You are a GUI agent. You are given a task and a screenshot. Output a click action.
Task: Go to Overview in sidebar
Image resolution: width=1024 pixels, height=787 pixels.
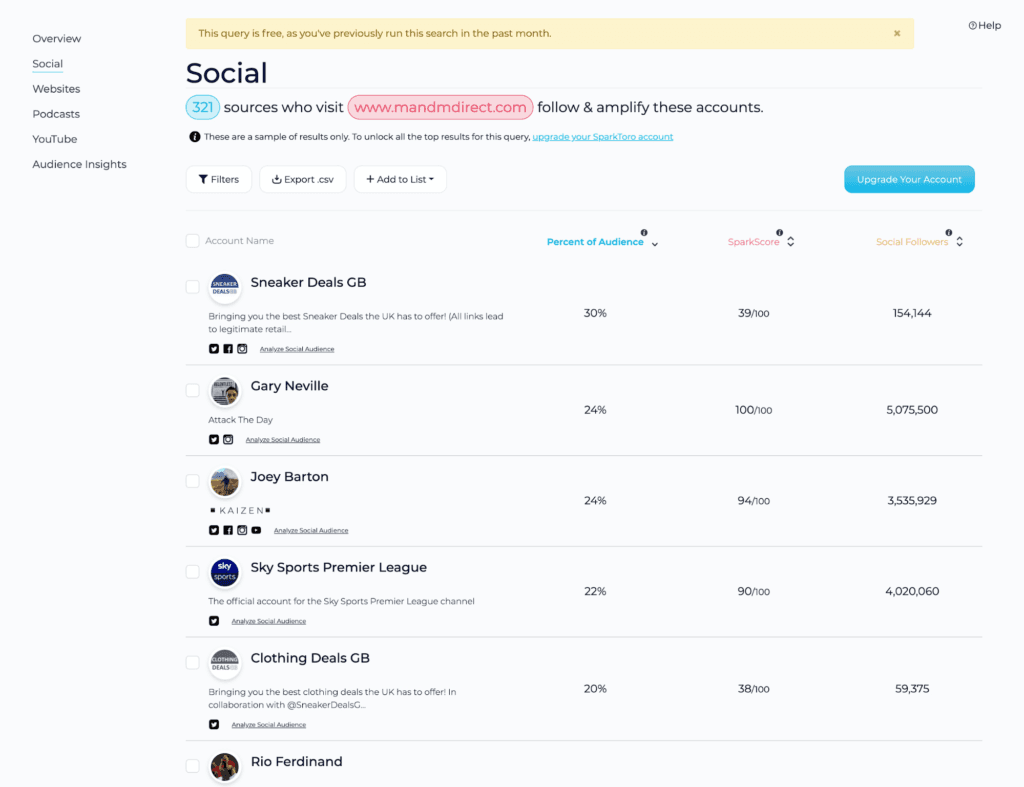click(57, 39)
